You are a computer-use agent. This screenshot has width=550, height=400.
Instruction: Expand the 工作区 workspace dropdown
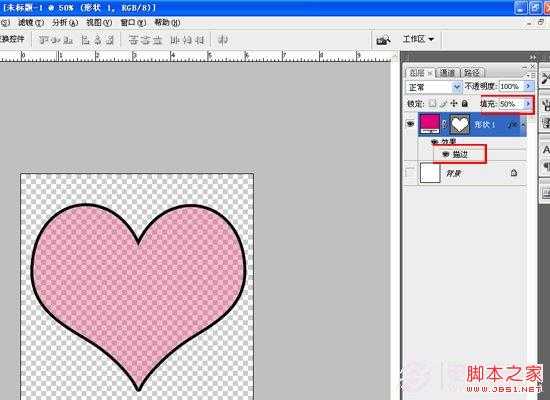[418, 39]
